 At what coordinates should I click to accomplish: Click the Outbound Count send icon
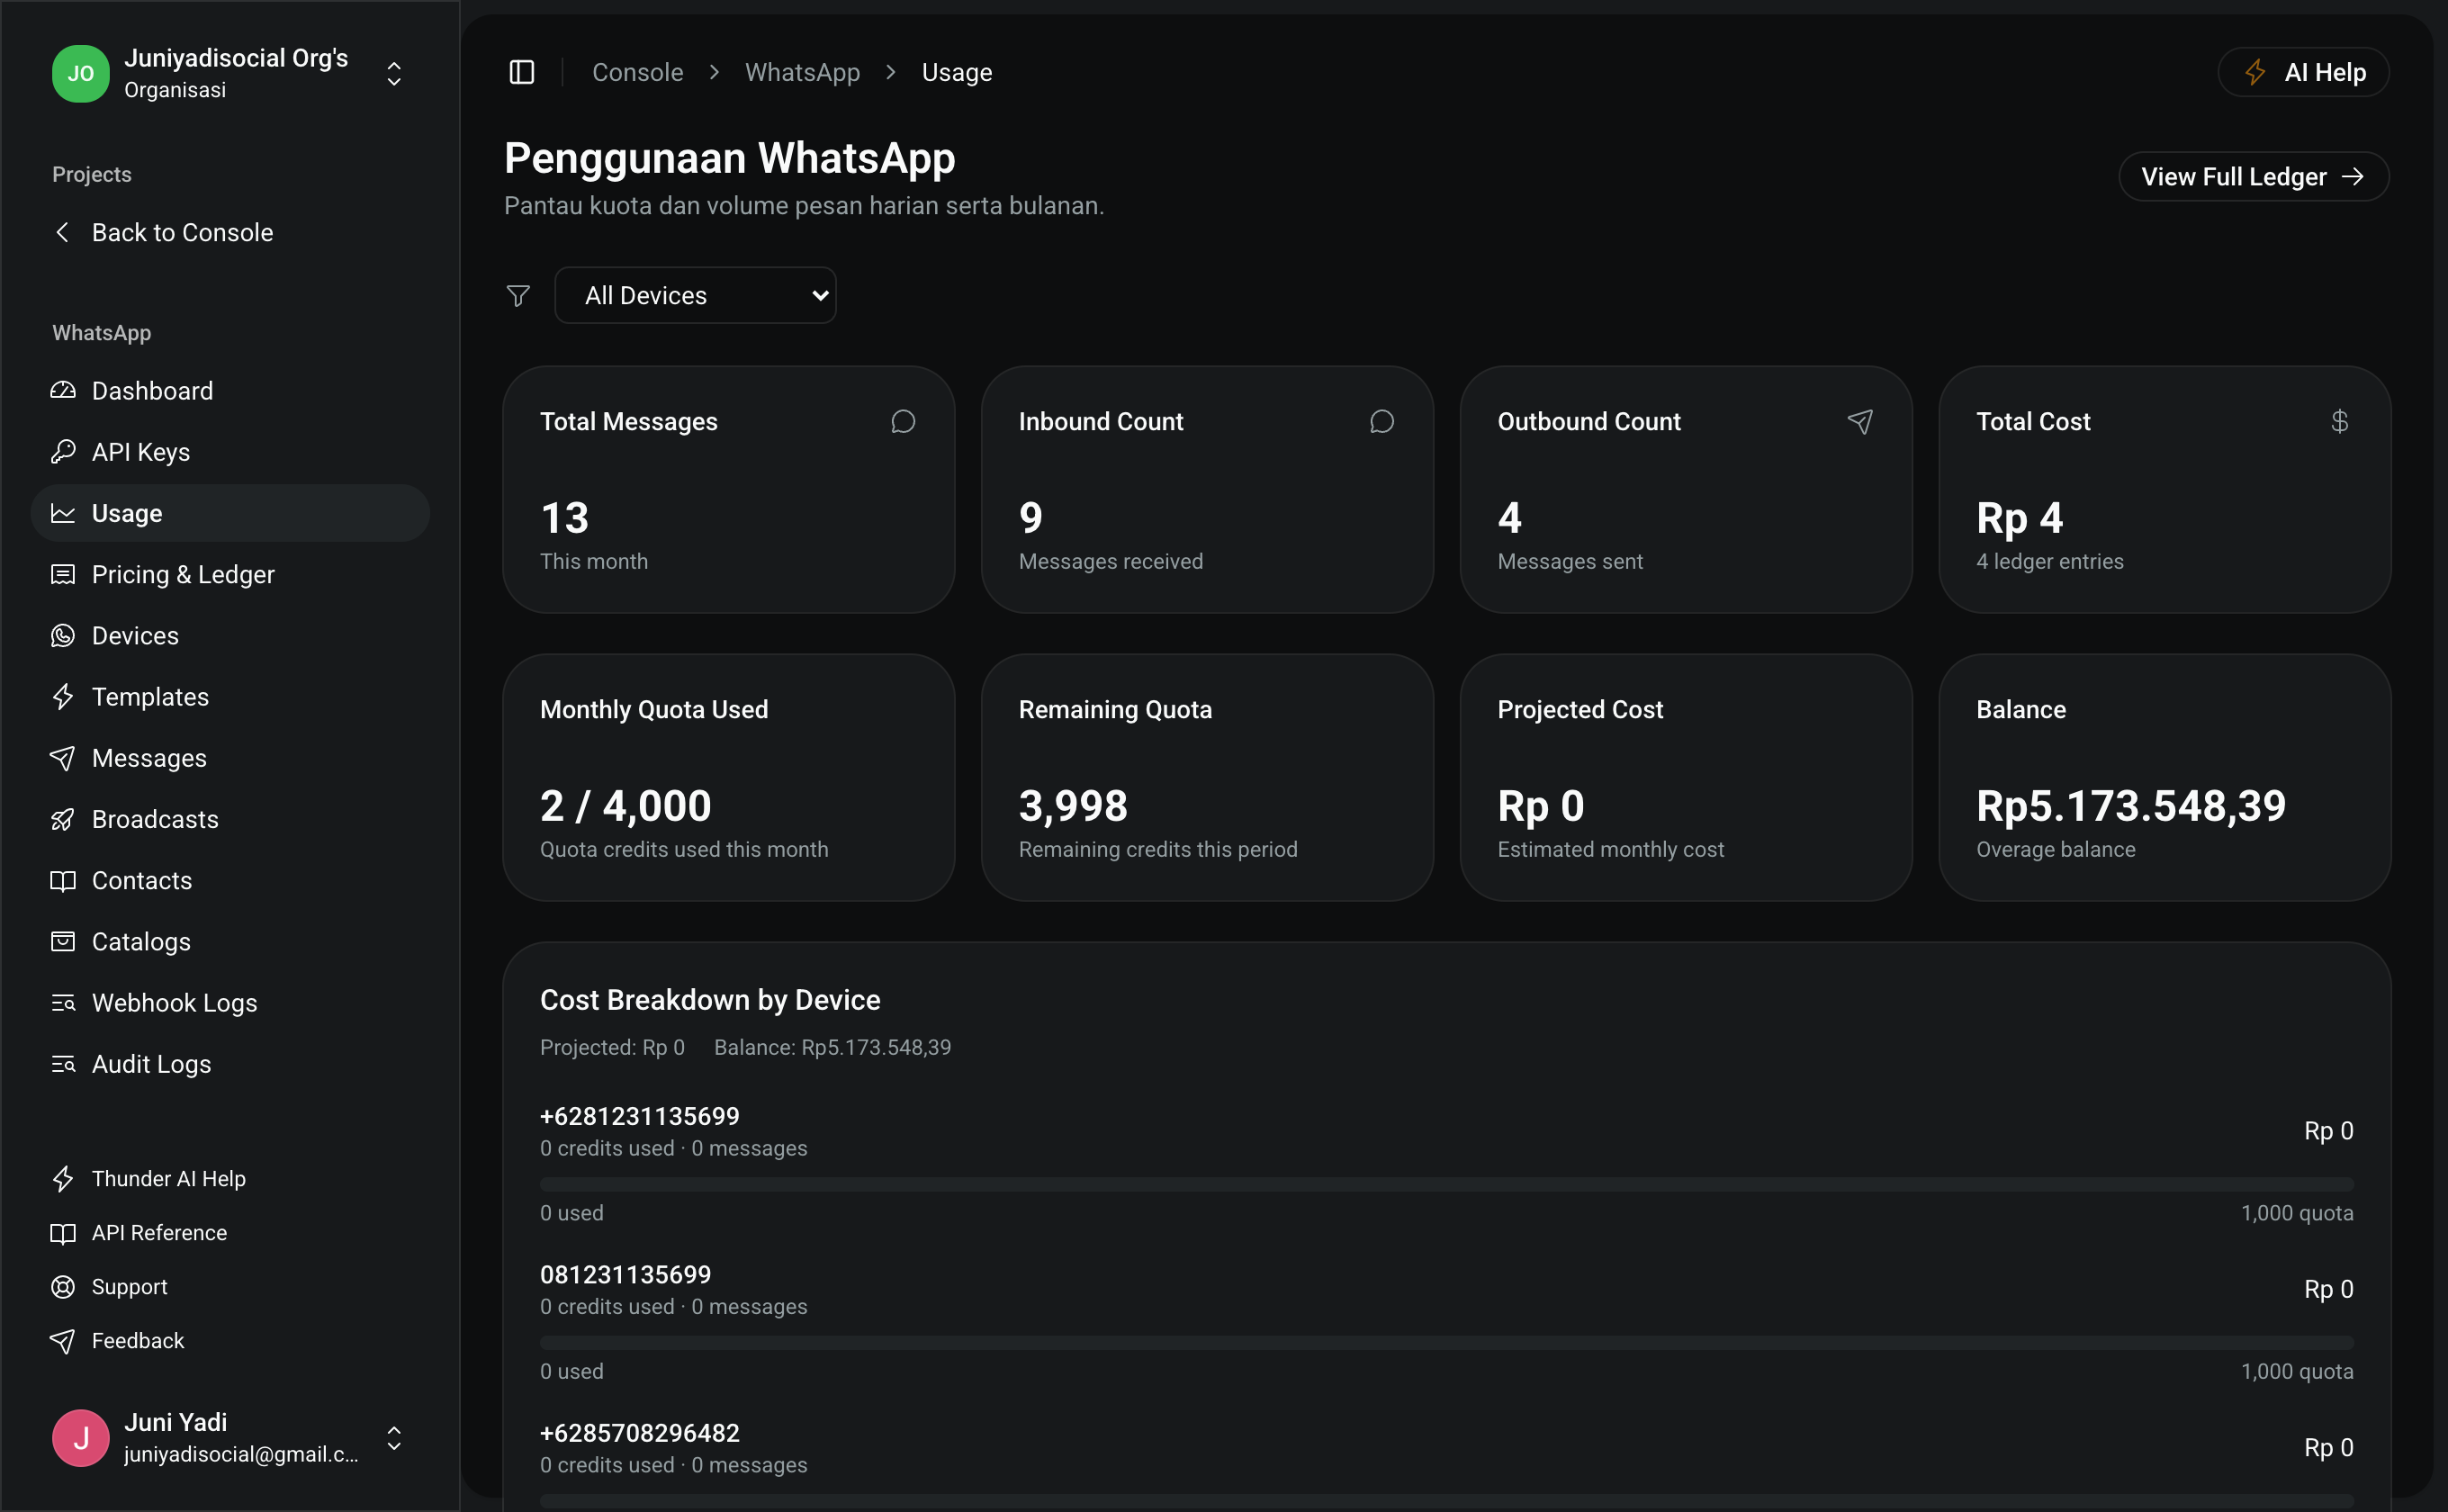click(x=1860, y=422)
